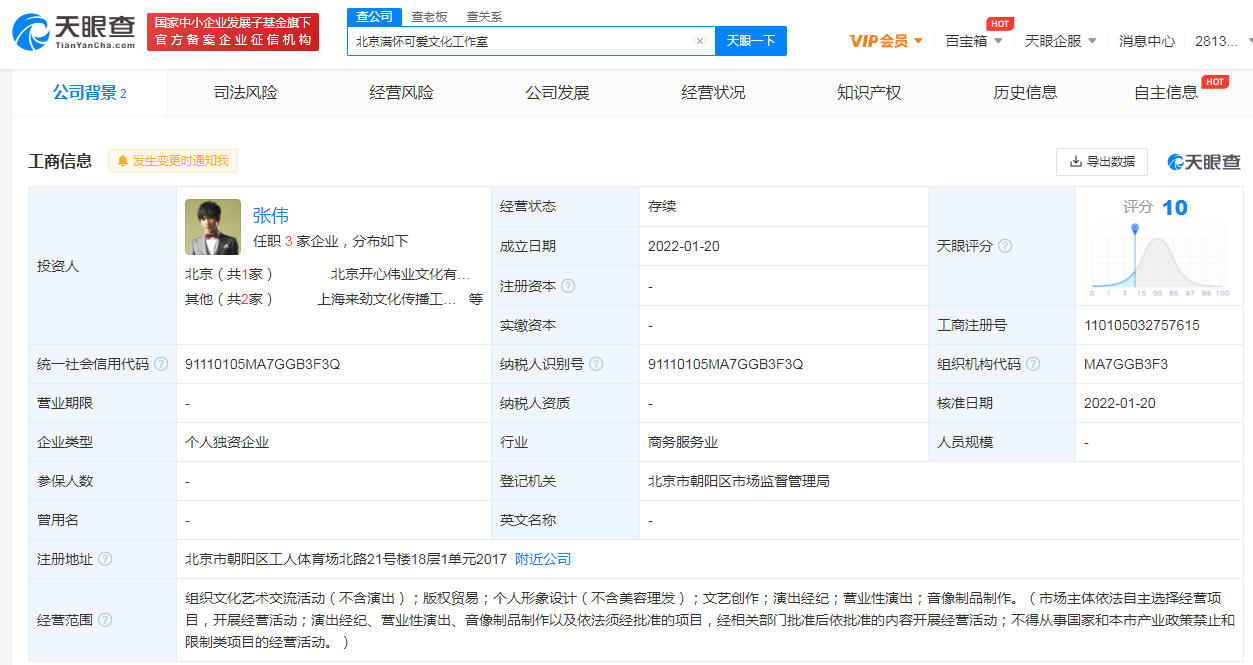1253x665 pixels.
Task: Click help icon beside 经营范围
Action: coord(105,620)
